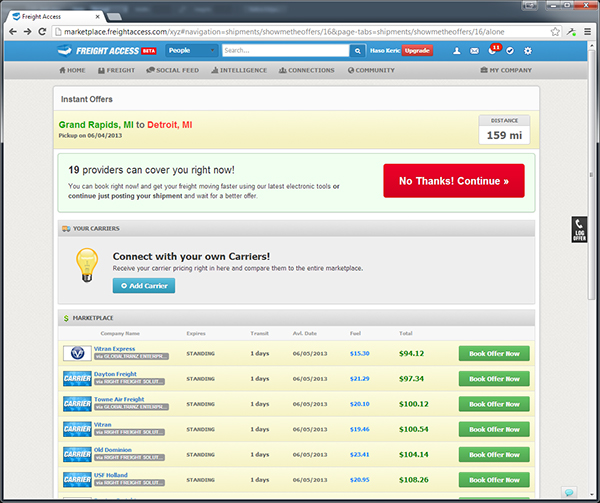Click the Log Offer phone tab
The width and height of the screenshot is (600, 503).
pyautogui.click(x=579, y=230)
